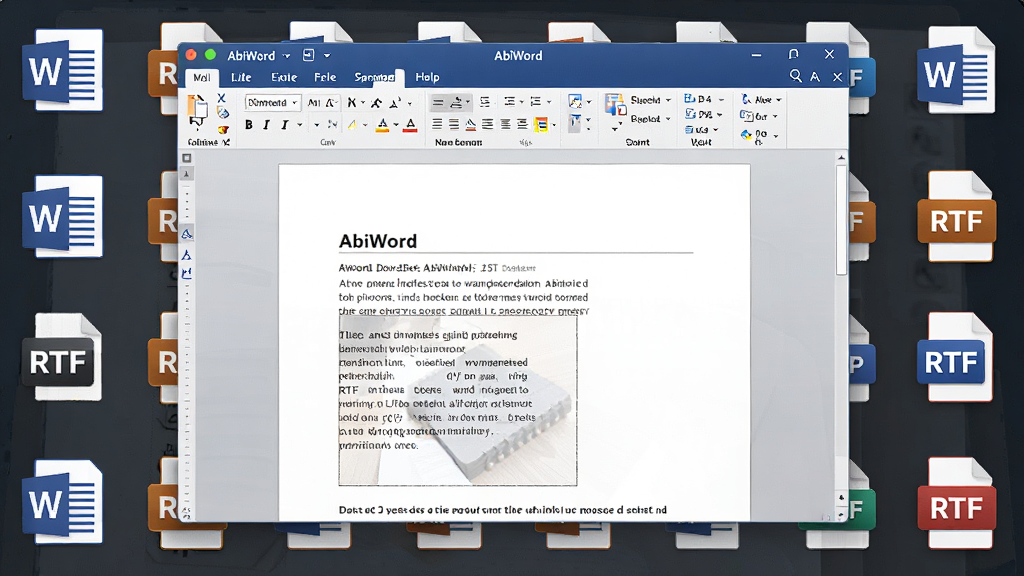The width and height of the screenshot is (1024, 576).
Task: Expand the Suedd dropdown
Action: (668, 100)
